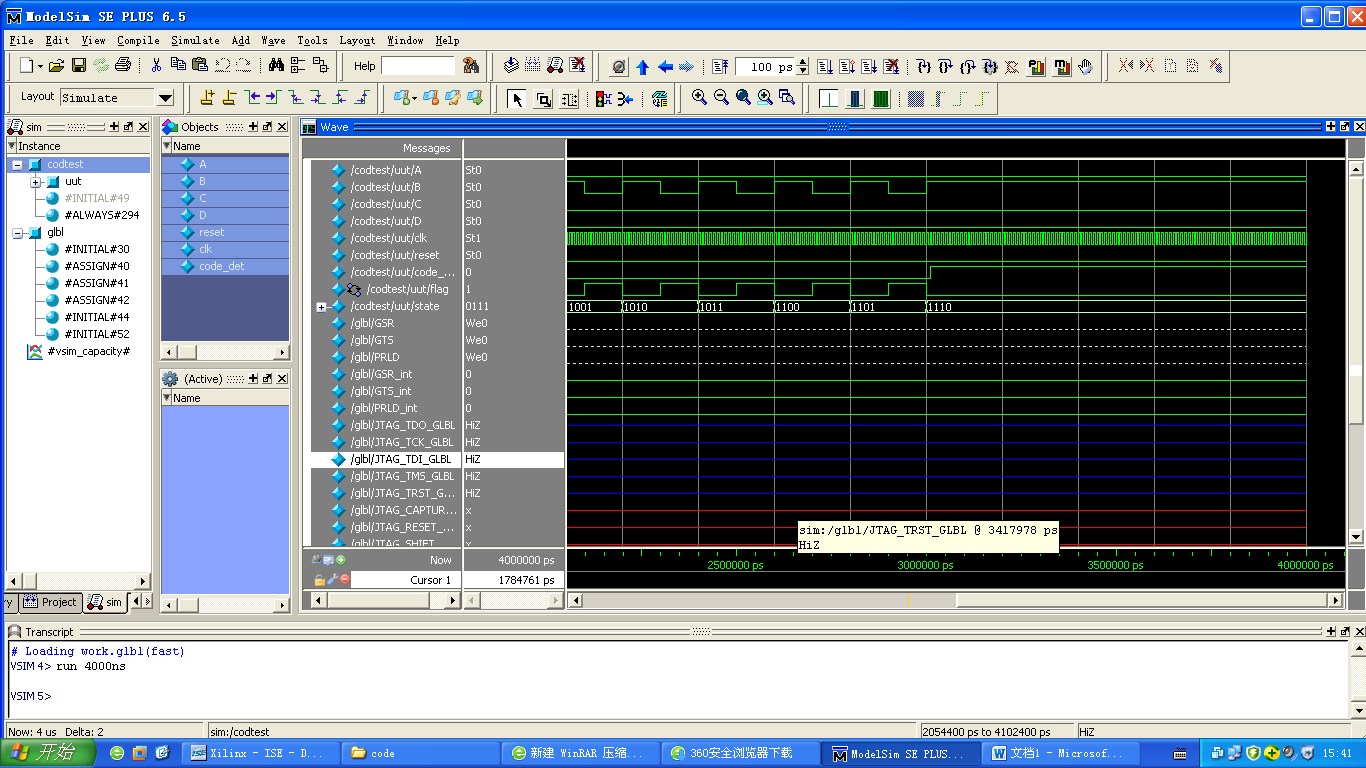Click the Zoom Out magnifier icon
Image resolution: width=1366 pixels, height=768 pixels.
click(x=721, y=98)
